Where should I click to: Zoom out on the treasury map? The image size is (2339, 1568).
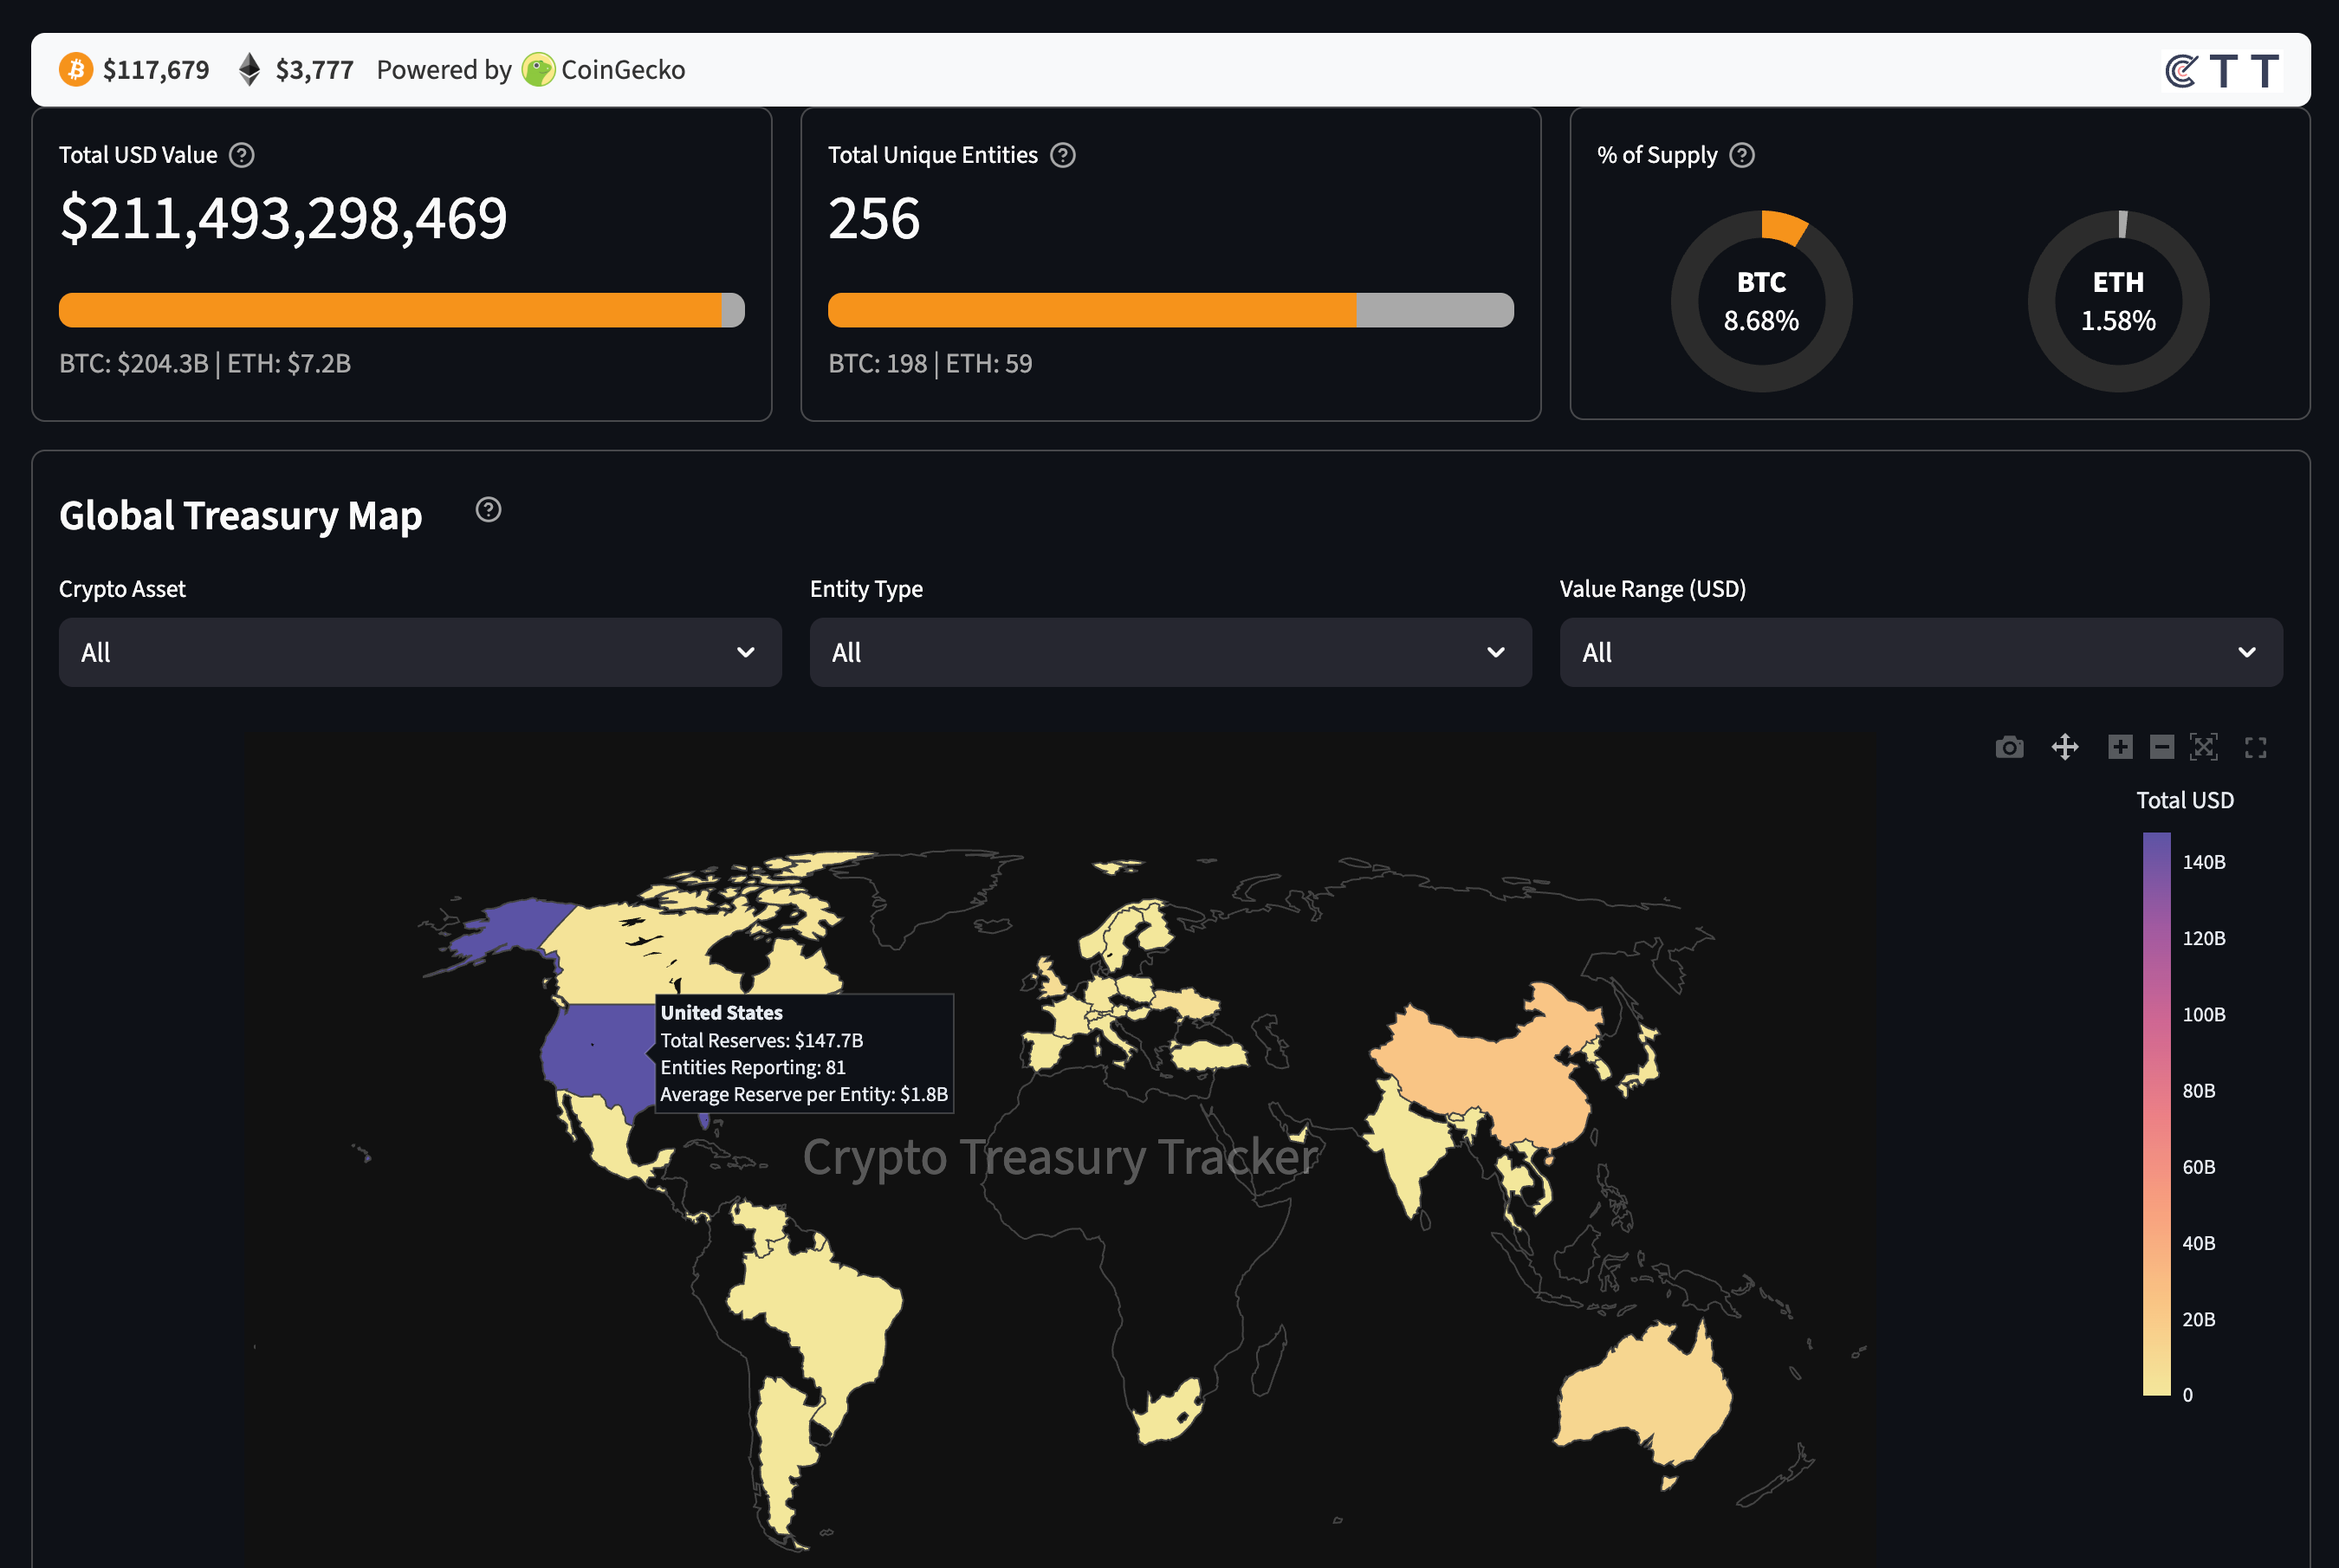click(x=2162, y=747)
